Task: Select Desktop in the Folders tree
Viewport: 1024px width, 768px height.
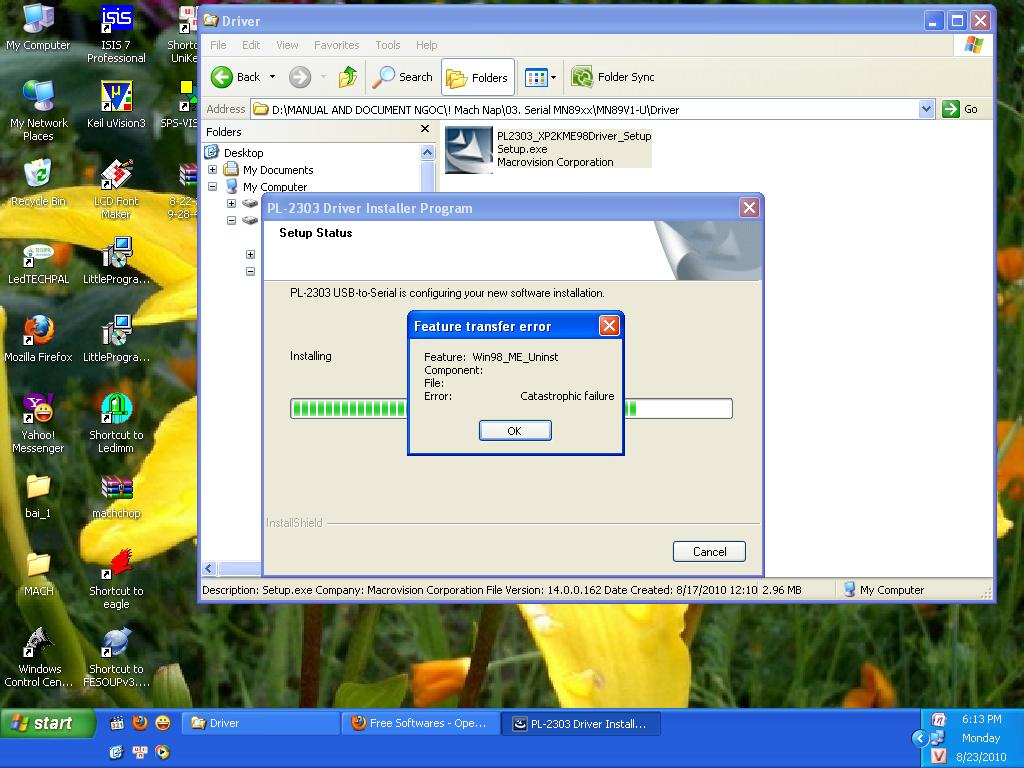Action: (243, 153)
